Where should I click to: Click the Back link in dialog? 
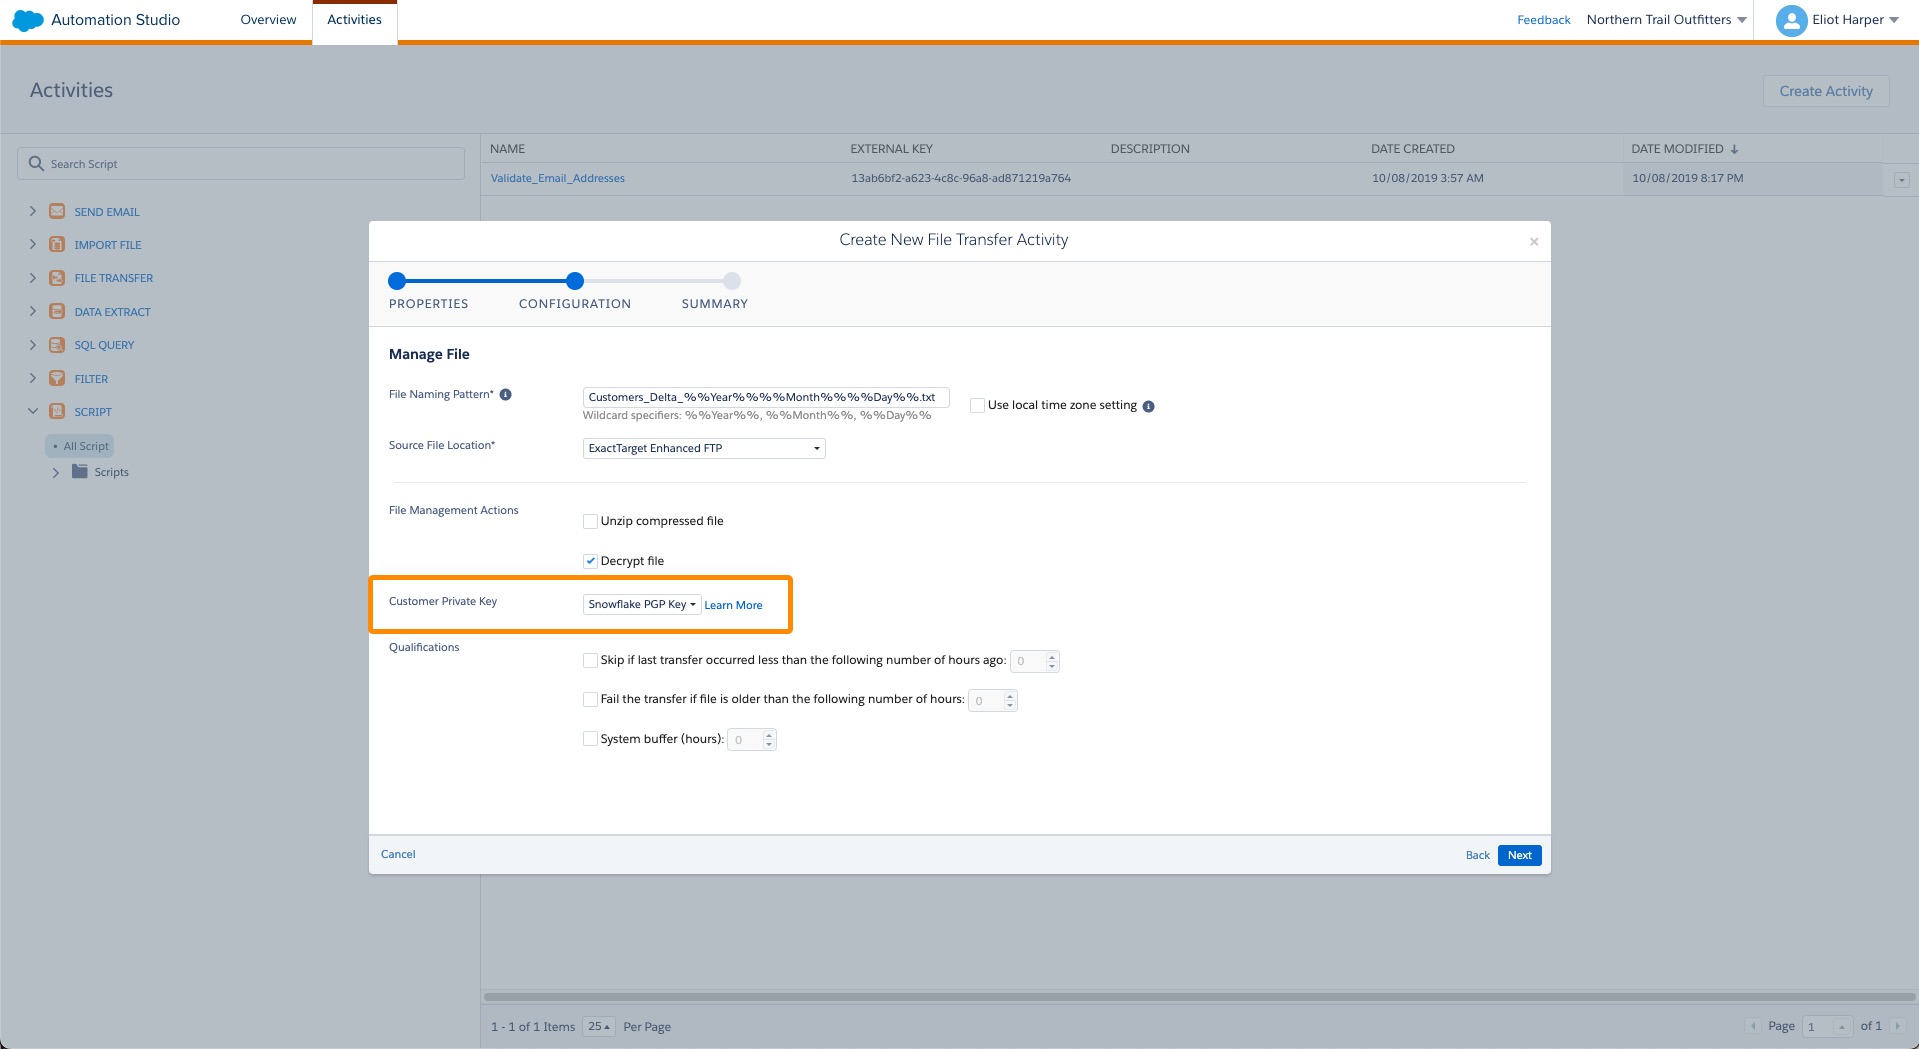tap(1477, 855)
